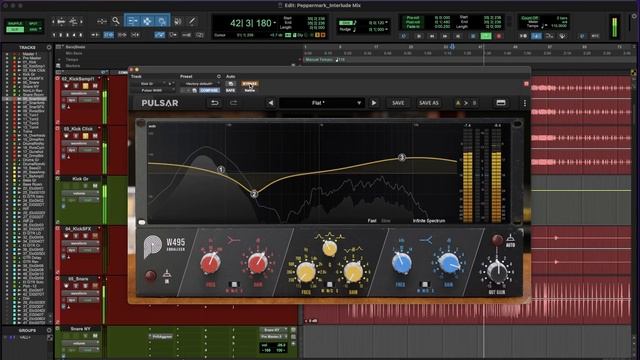The width and height of the screenshot is (640, 360).
Task: Click the OUT GAIN knob
Action: pyautogui.click(x=497, y=272)
